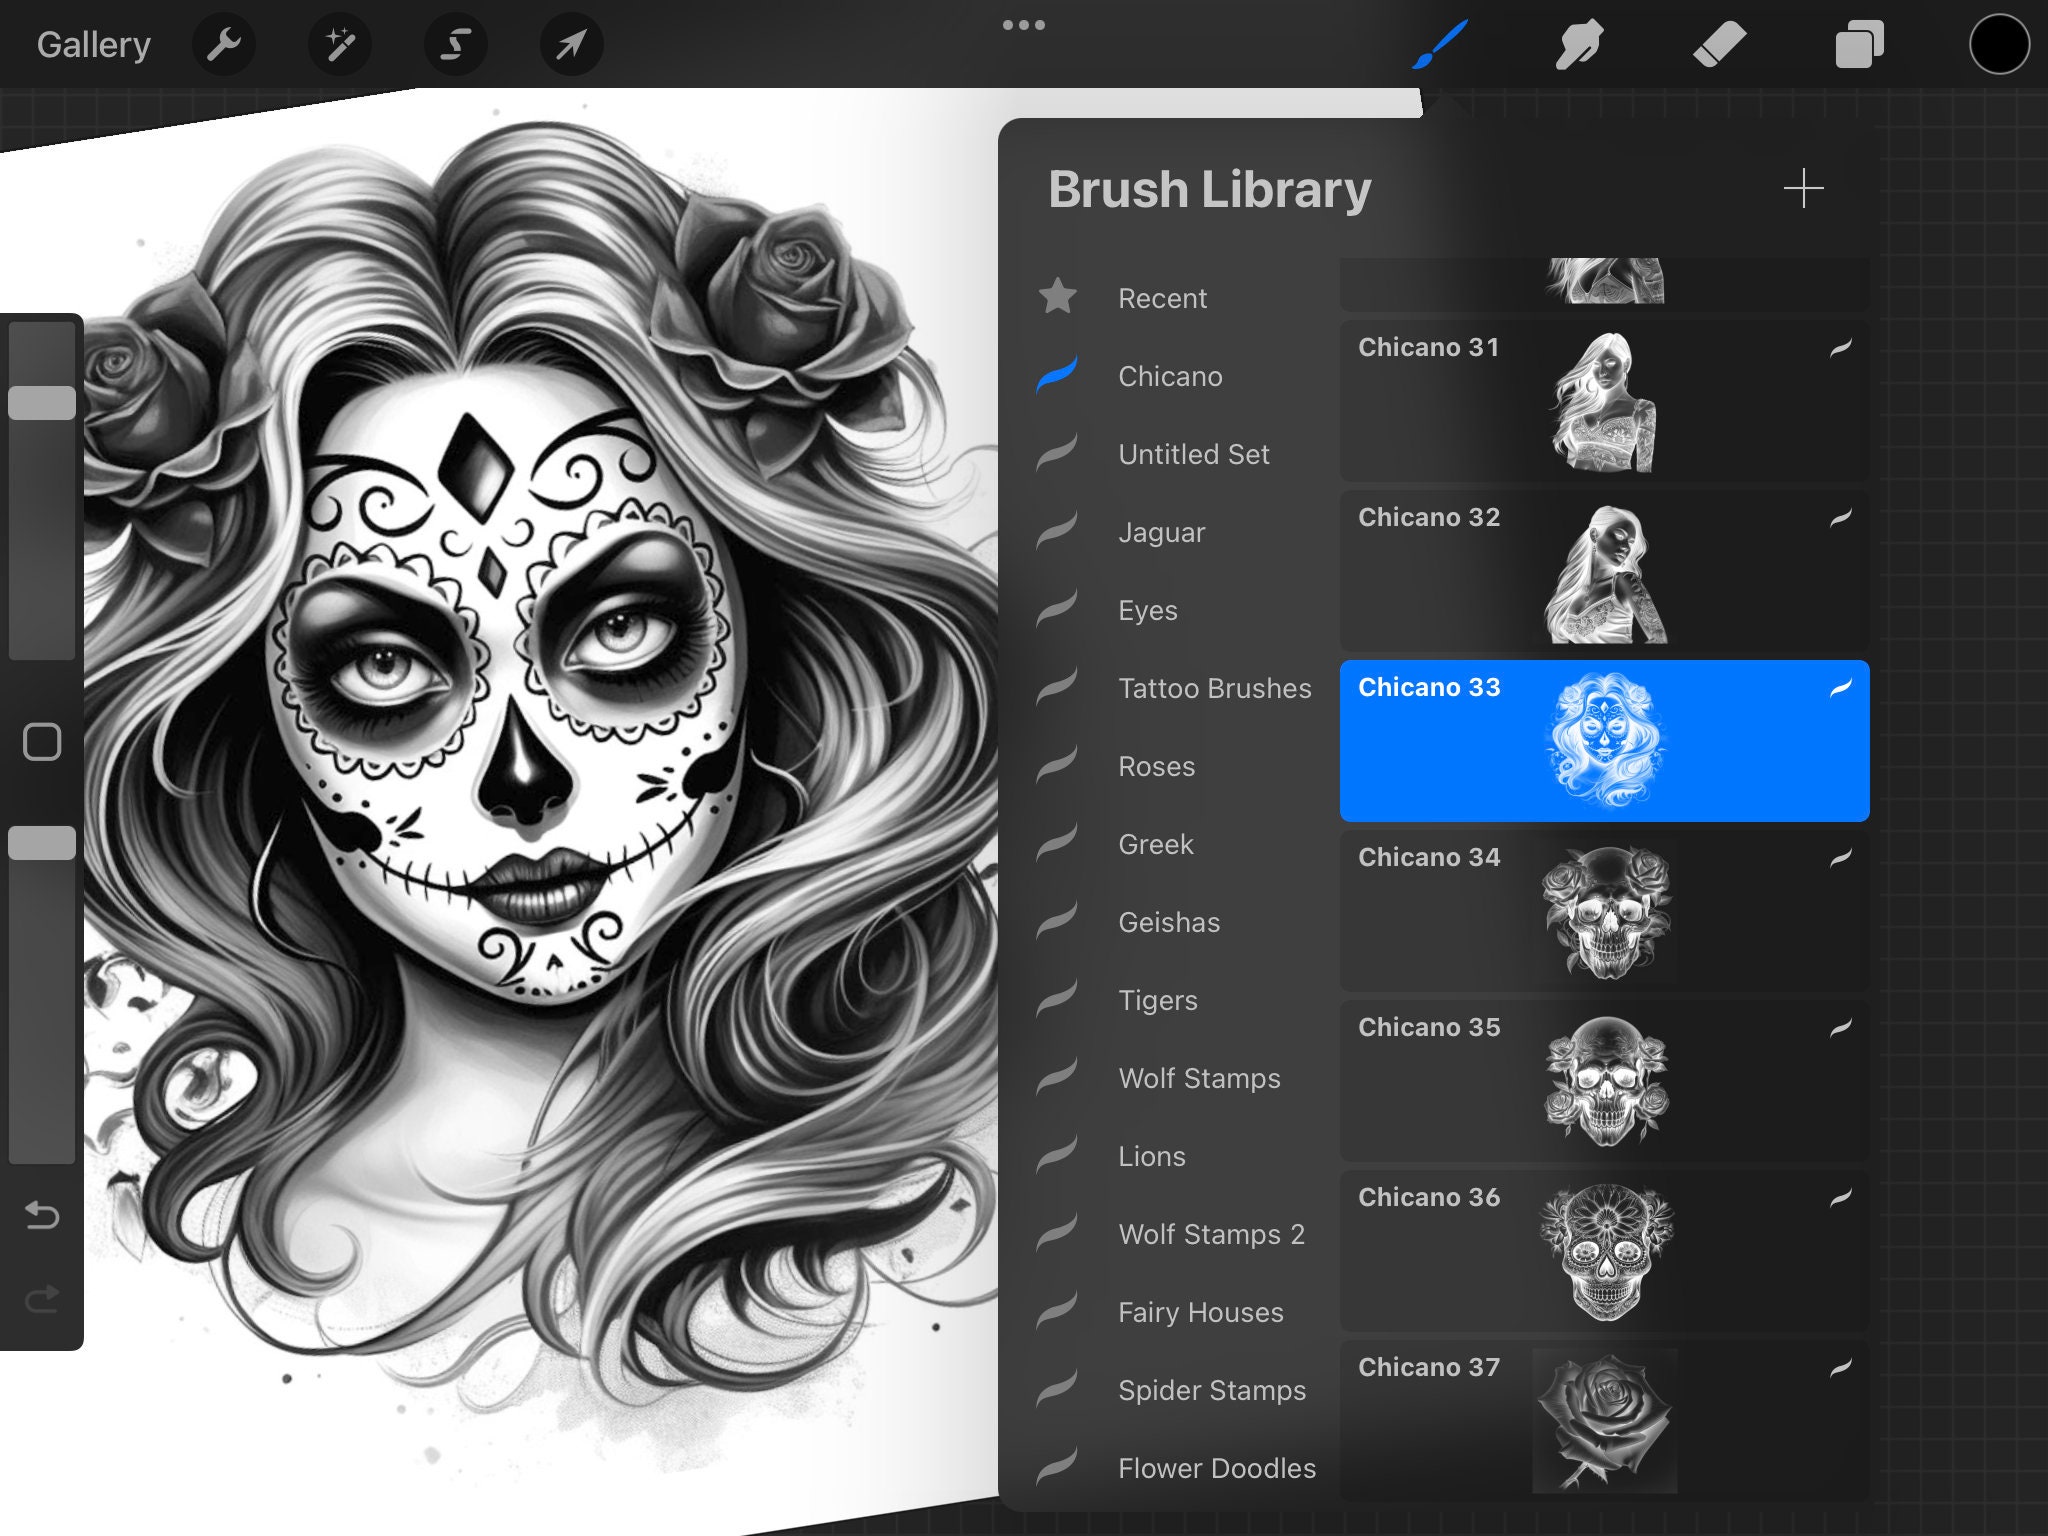Tap the brush stroke icon beside Roses
This screenshot has width=2048, height=1536.
point(1057,765)
